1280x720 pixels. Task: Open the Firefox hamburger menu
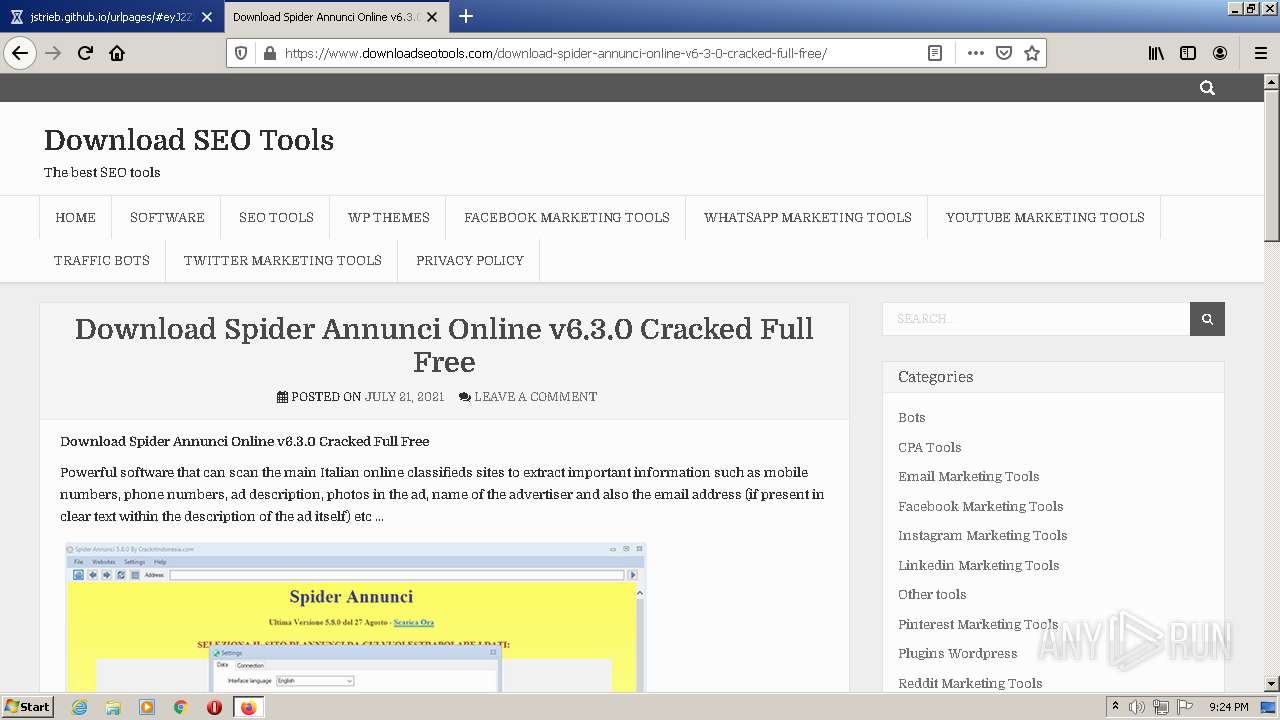point(1261,53)
